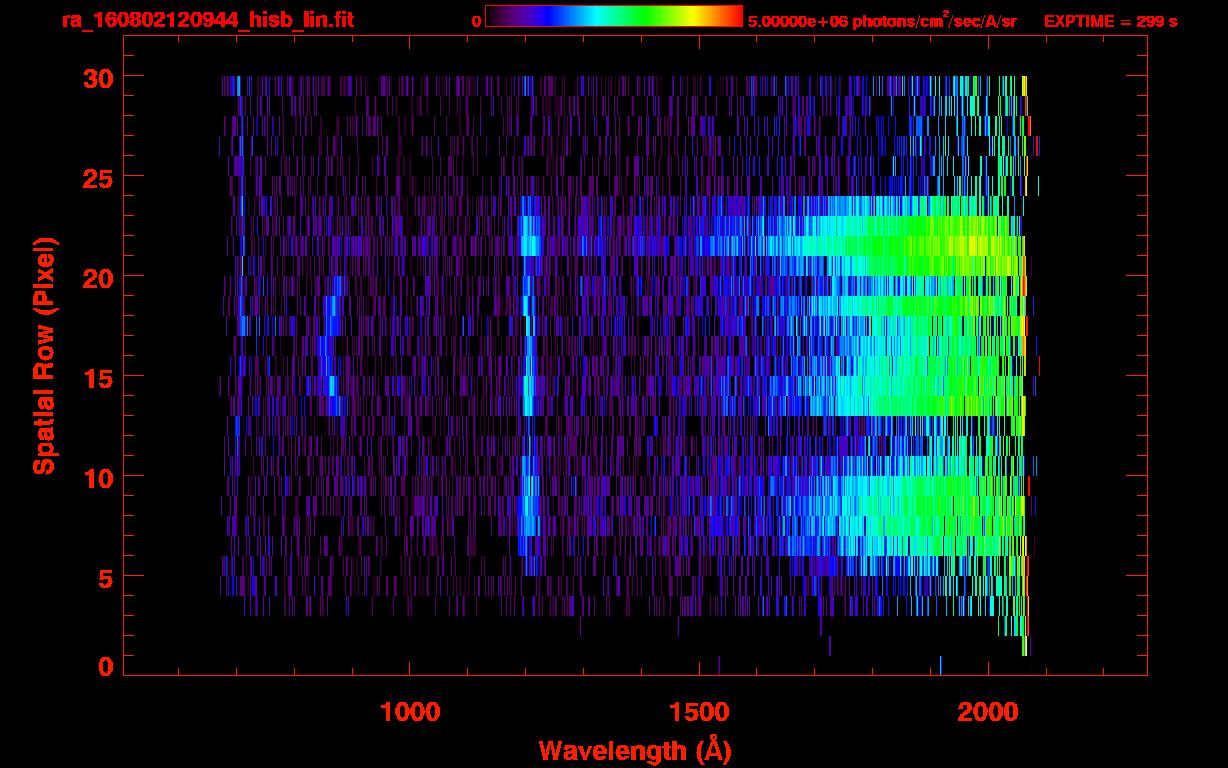This screenshot has width=1228, height=768.
Task: Click the y-axis tick label 25
Action: (x=99, y=177)
